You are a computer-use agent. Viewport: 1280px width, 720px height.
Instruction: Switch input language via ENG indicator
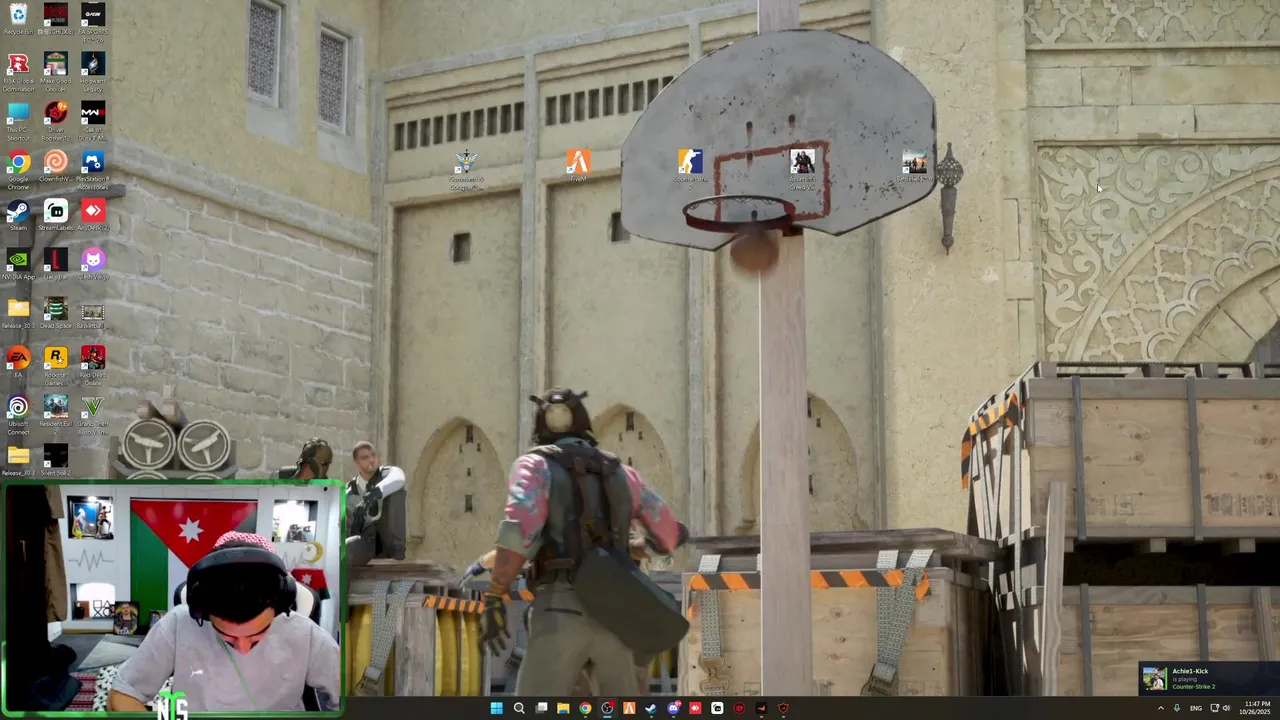click(1196, 708)
